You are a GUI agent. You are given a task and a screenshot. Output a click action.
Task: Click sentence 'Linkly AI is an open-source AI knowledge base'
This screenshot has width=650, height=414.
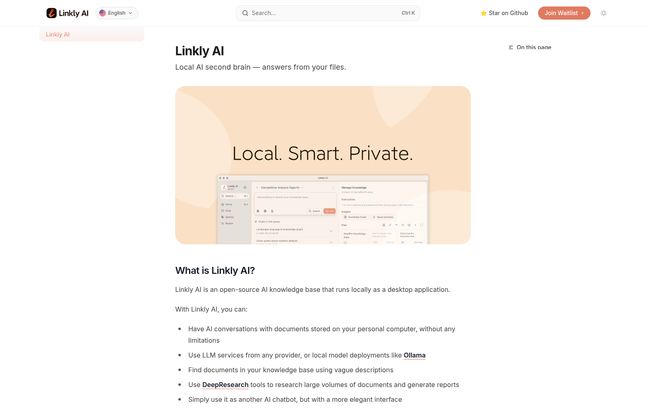point(312,290)
